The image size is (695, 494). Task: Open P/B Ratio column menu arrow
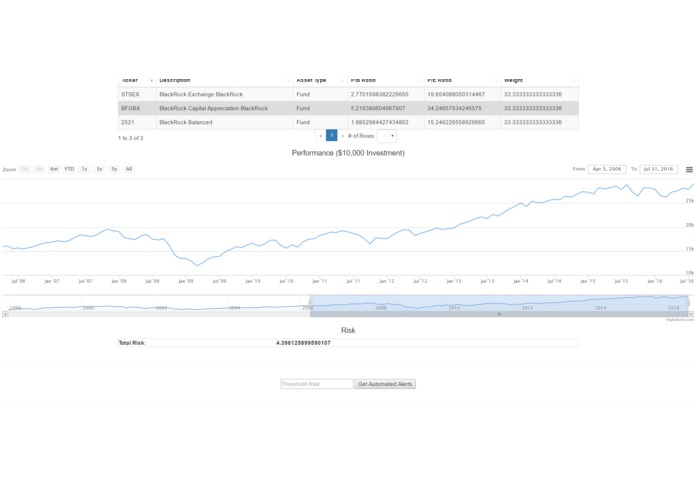[419, 81]
